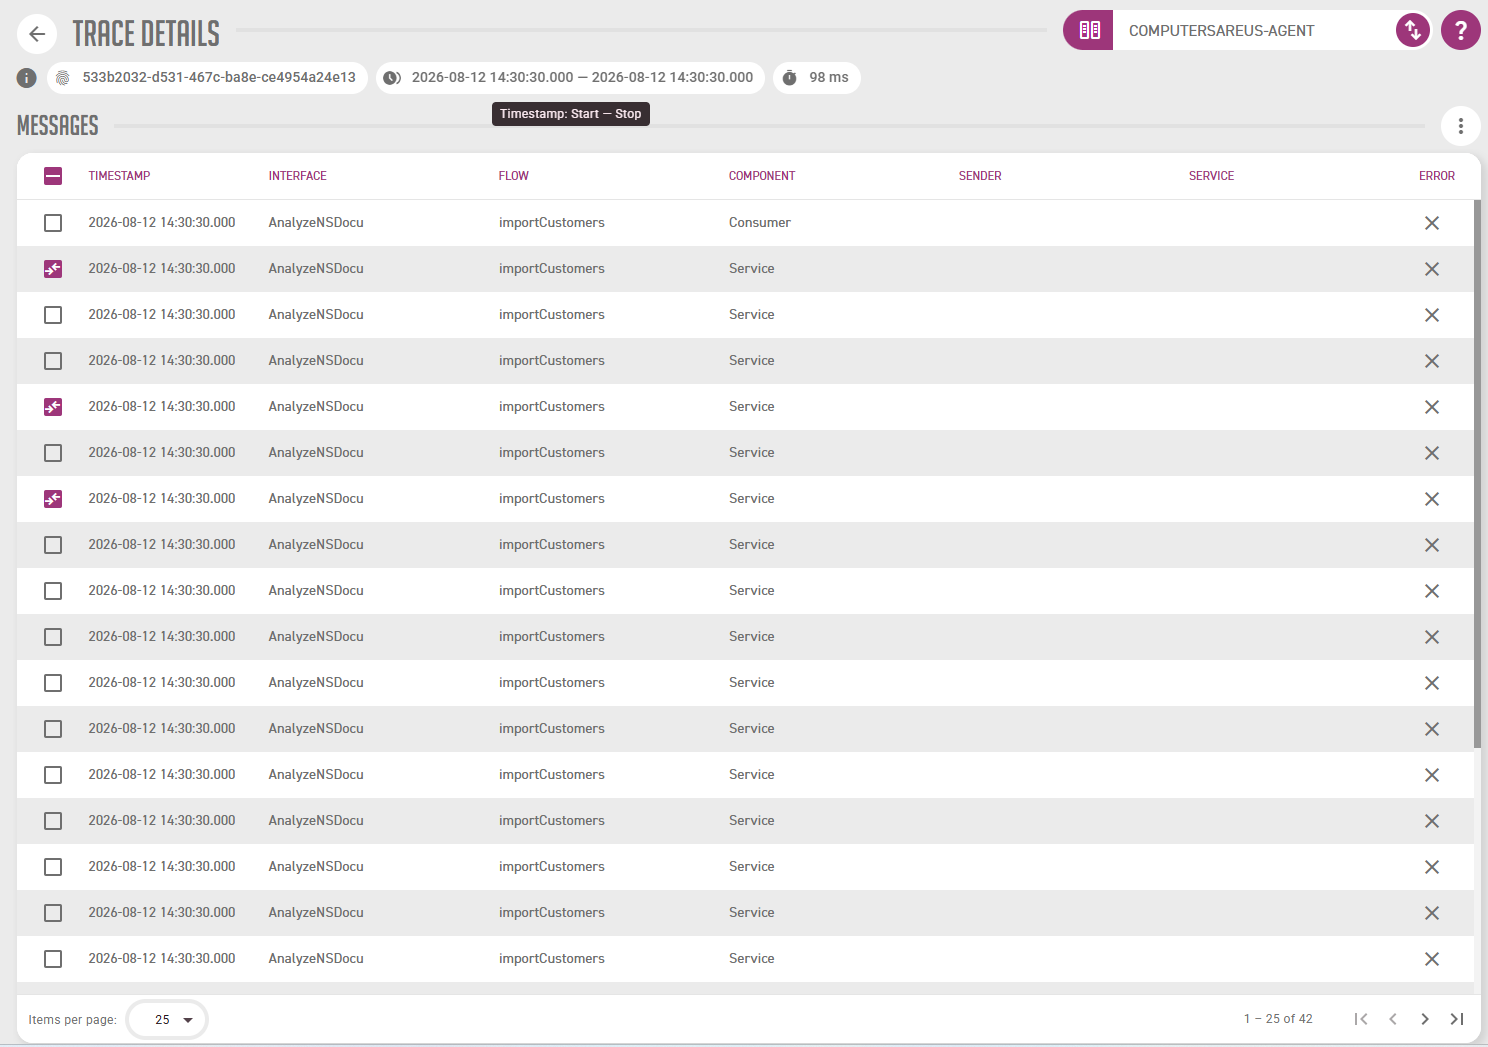
Task: Sort by the Interface column header
Action: click(298, 176)
